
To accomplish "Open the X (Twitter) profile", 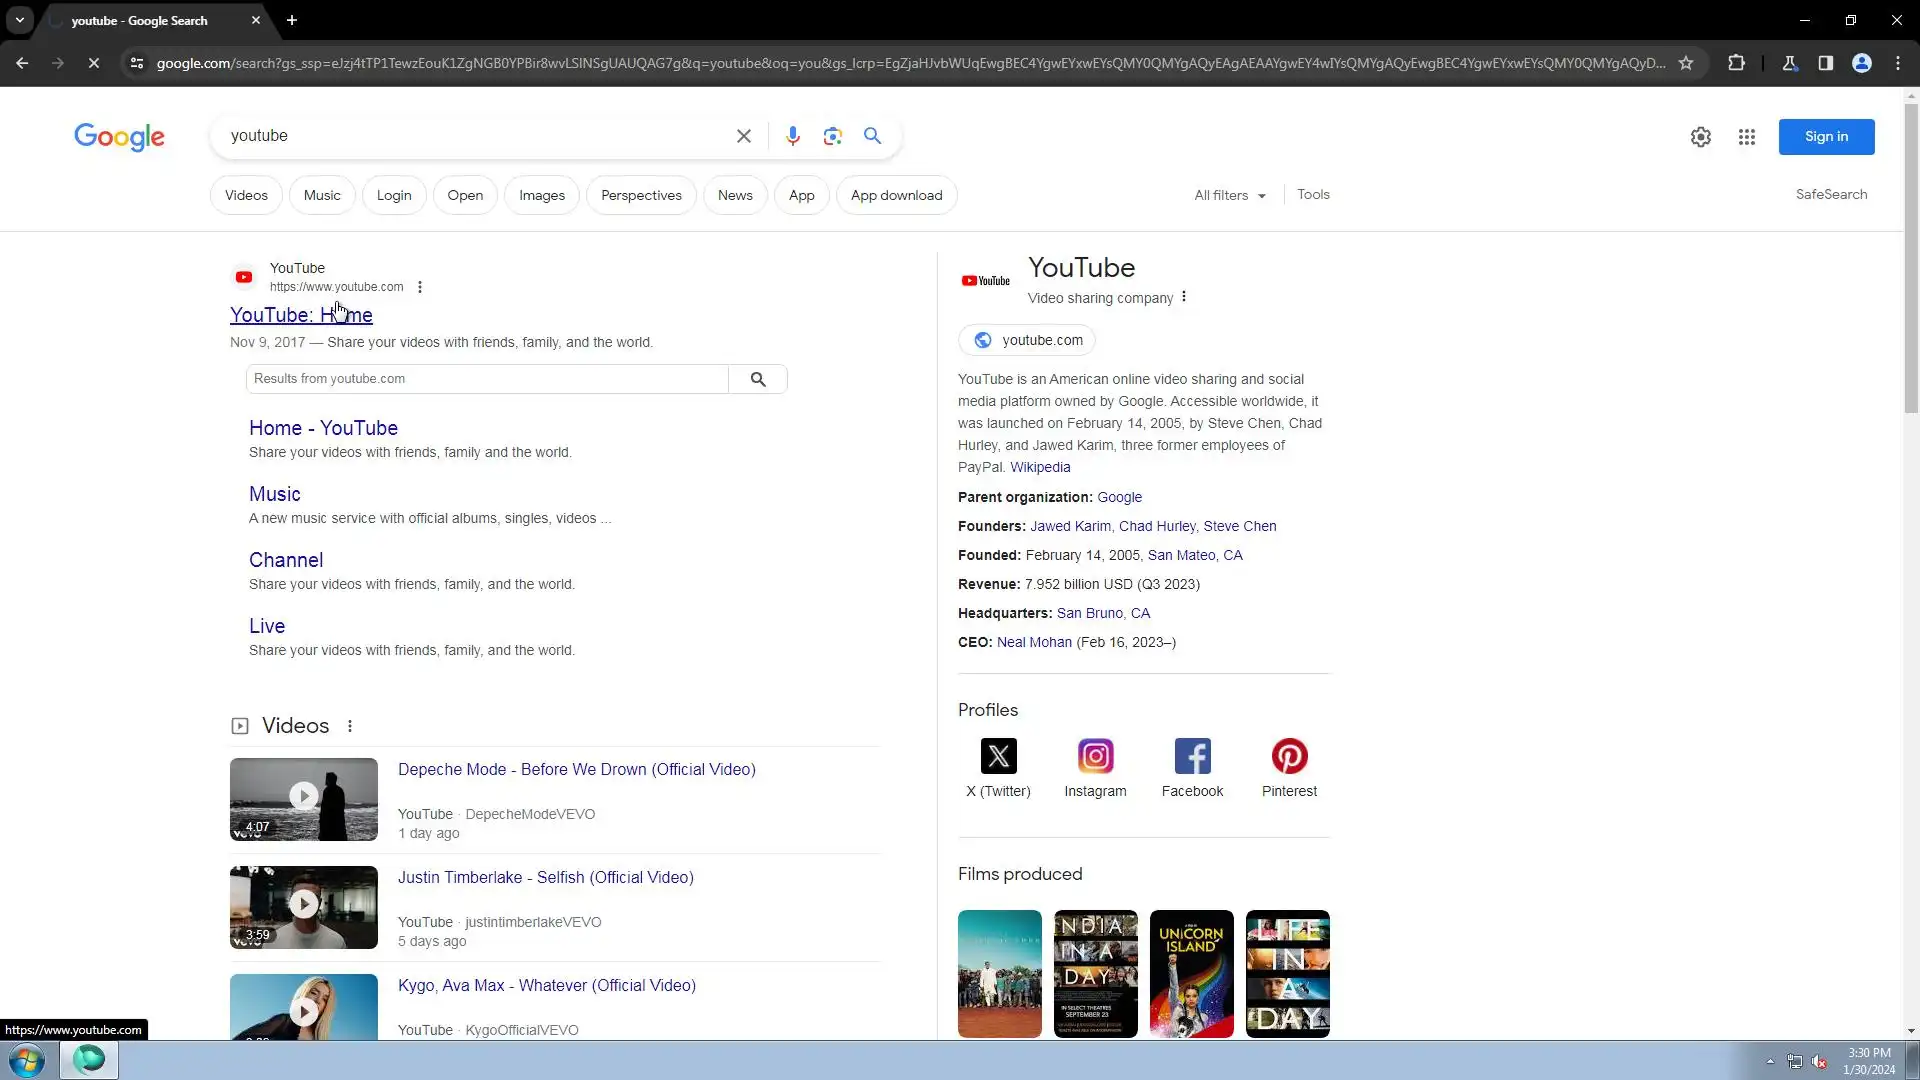I will click(x=998, y=757).
